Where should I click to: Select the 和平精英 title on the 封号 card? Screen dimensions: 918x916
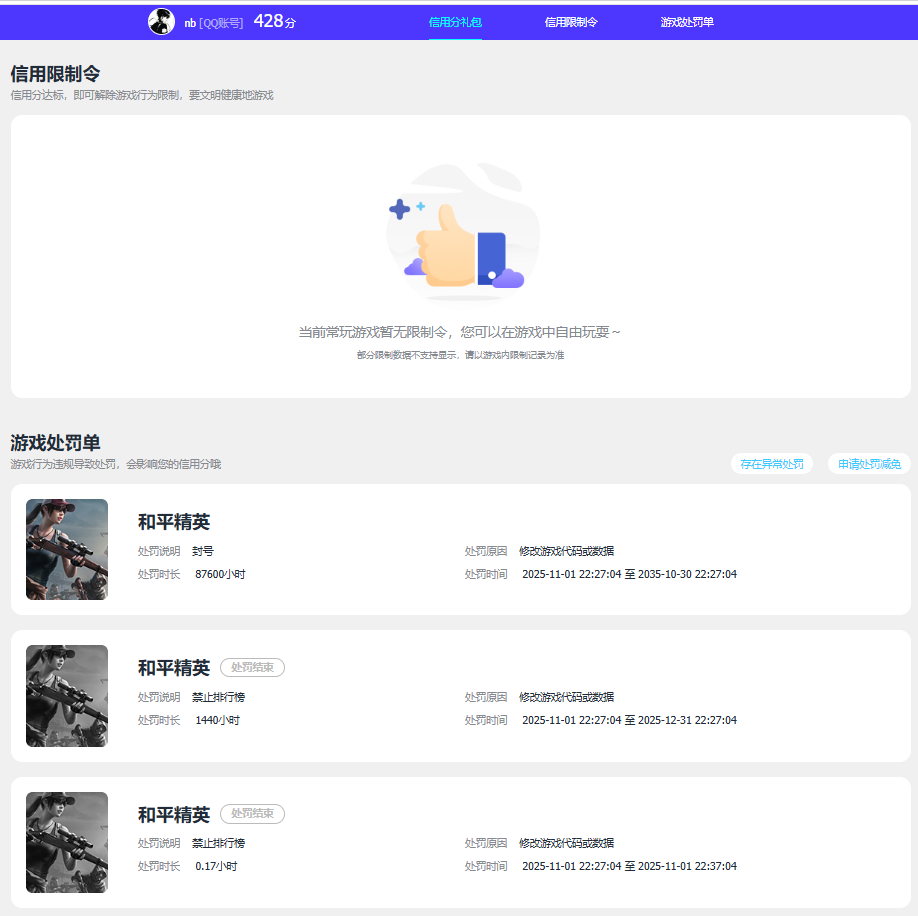click(x=174, y=522)
